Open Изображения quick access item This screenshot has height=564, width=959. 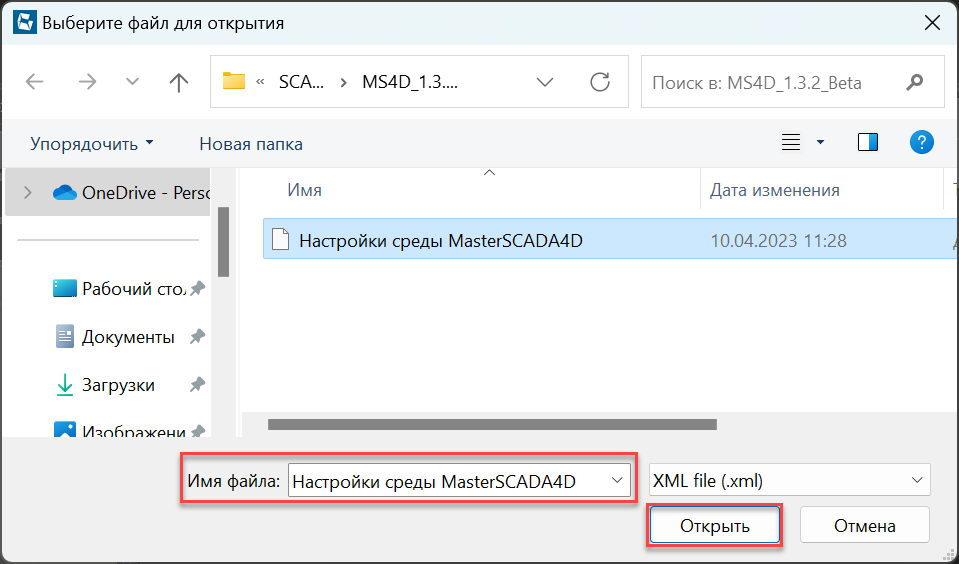pos(119,432)
